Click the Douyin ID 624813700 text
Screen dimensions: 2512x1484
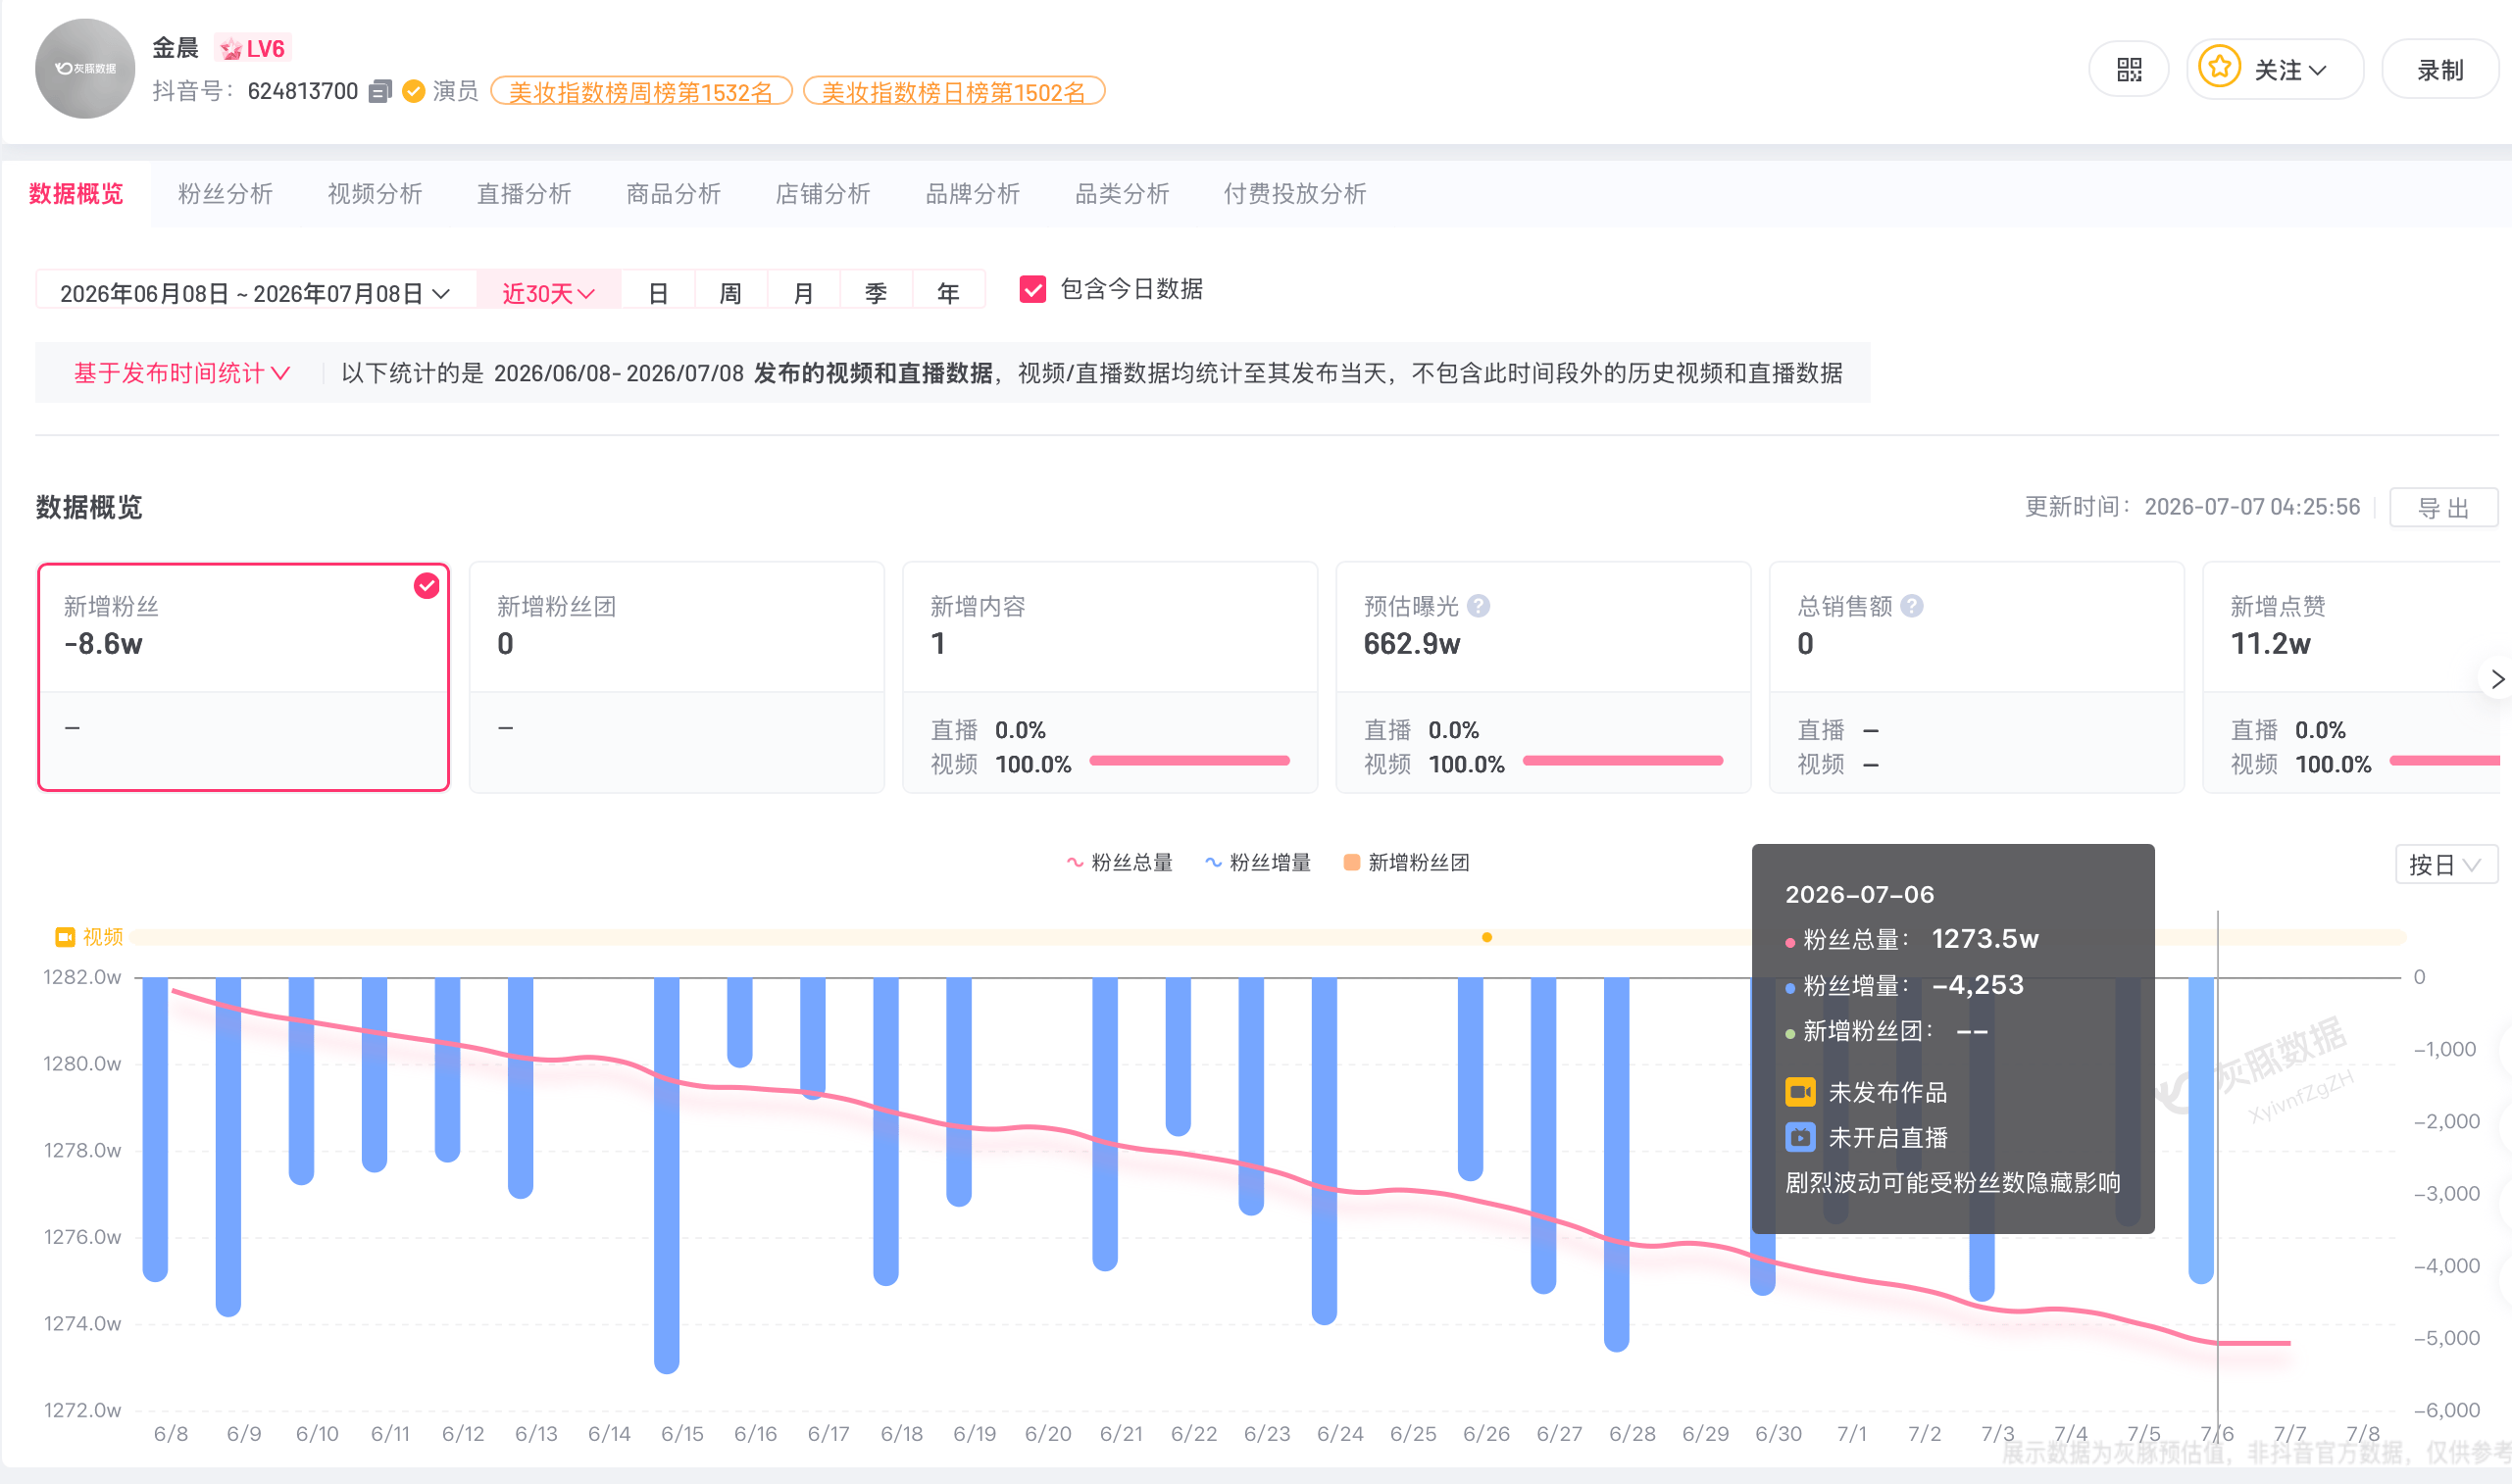click(303, 91)
